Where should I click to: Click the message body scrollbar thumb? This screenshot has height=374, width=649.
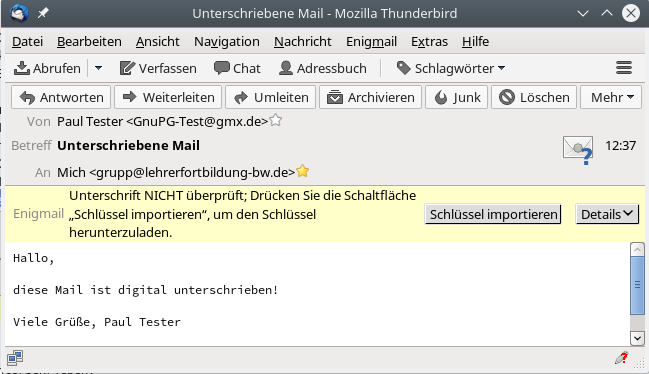[x=637, y=285]
